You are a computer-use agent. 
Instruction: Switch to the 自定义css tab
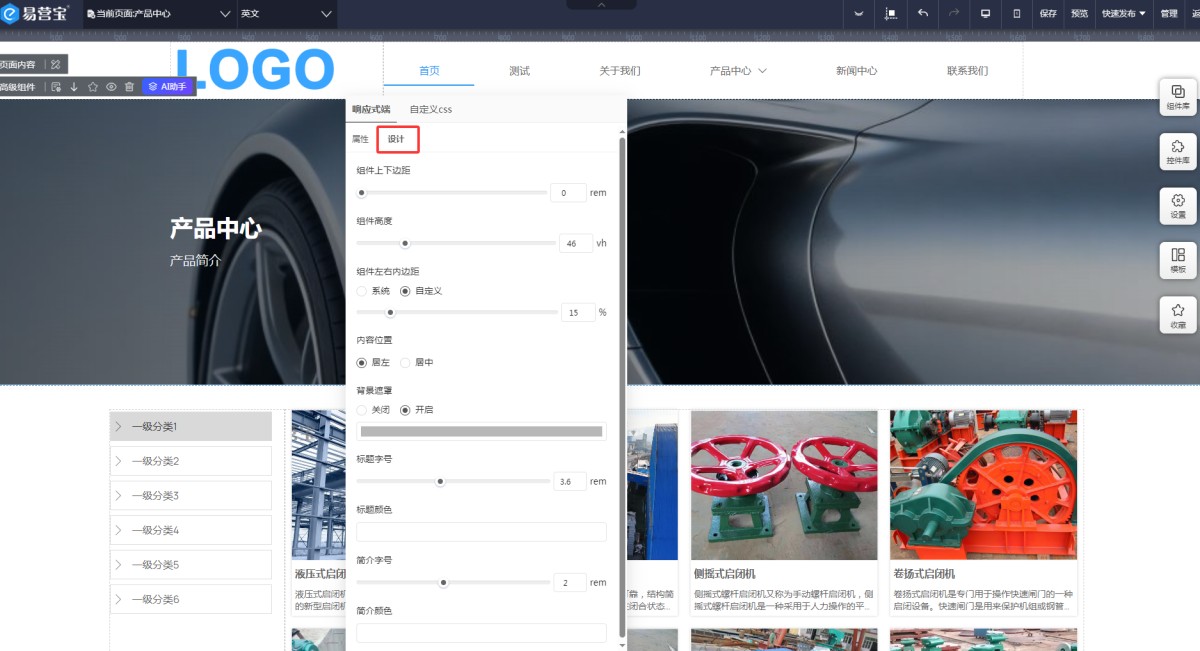[431, 109]
